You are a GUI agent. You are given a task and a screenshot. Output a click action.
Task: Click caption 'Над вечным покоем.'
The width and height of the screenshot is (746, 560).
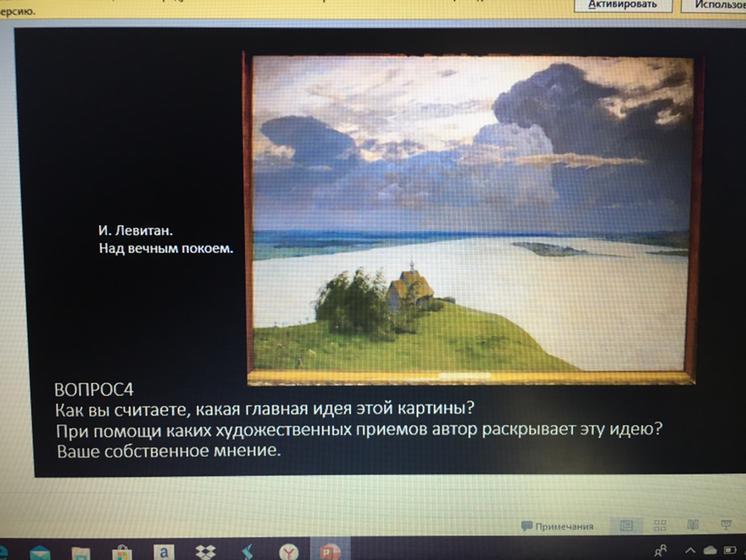click(166, 248)
